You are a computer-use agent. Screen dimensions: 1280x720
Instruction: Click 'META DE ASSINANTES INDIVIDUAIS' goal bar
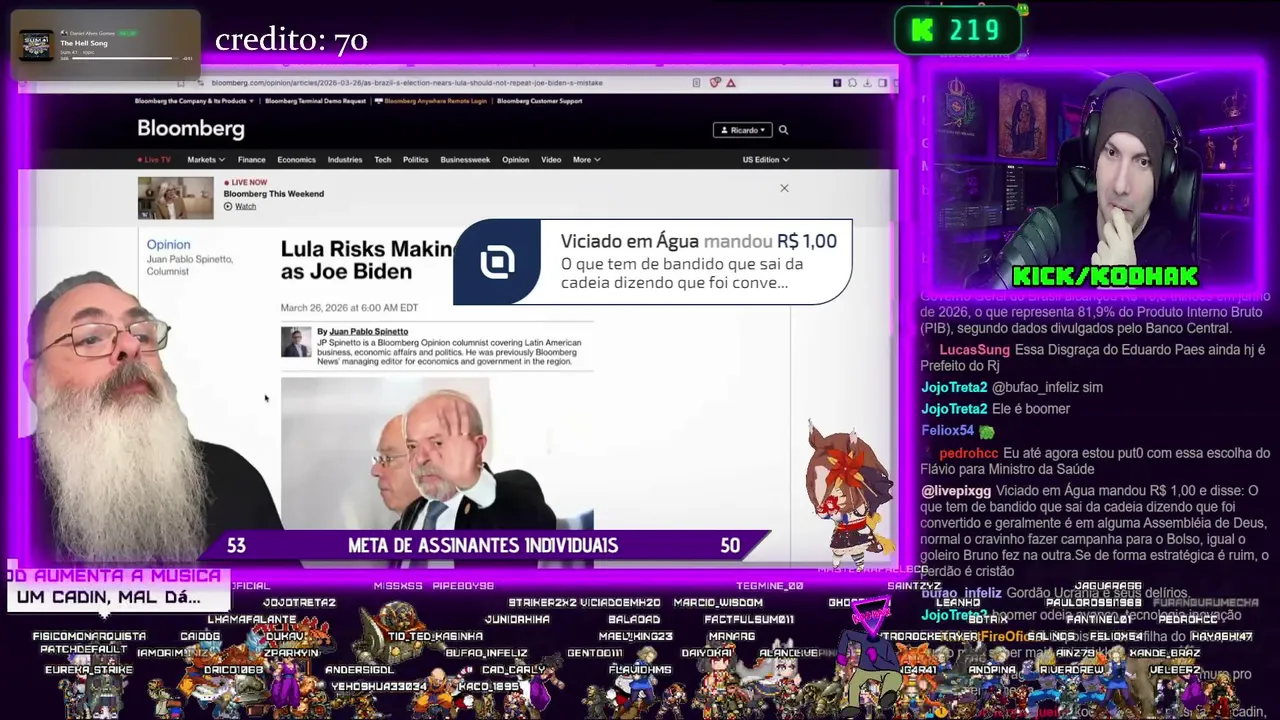(483, 545)
